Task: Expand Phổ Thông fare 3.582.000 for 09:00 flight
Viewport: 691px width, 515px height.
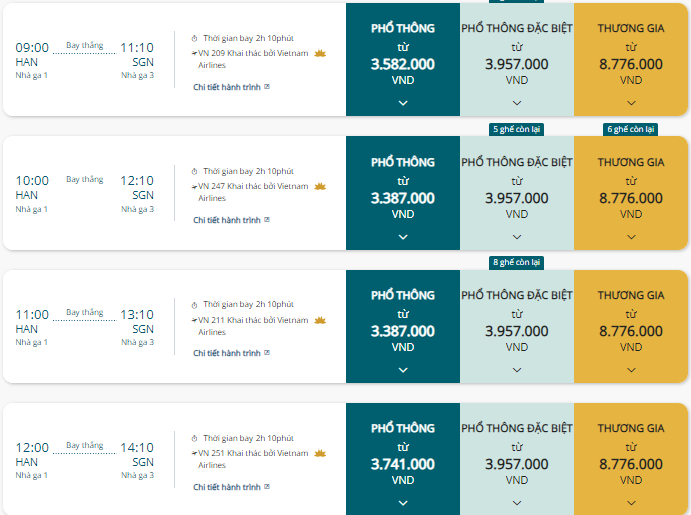Action: pos(403,103)
